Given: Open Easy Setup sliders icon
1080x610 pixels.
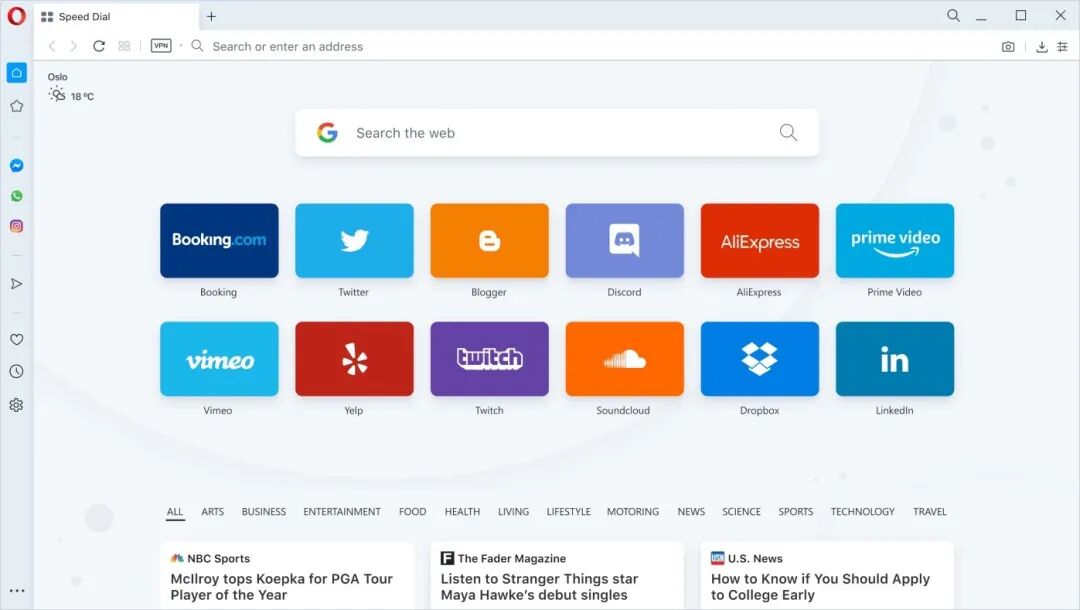Looking at the screenshot, I should [x=1063, y=47].
